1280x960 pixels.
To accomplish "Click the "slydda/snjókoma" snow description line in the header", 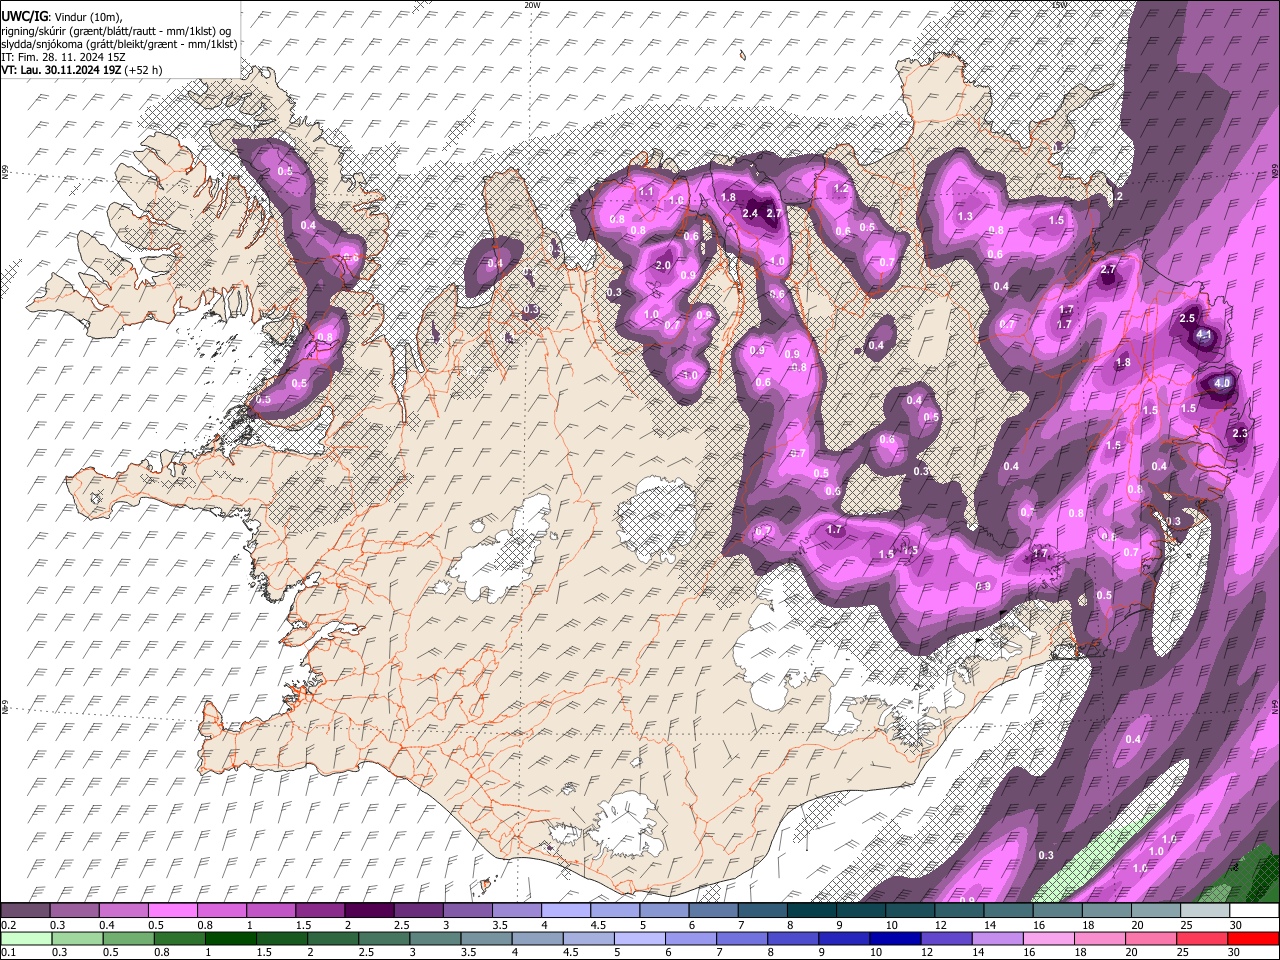I will click(119, 44).
